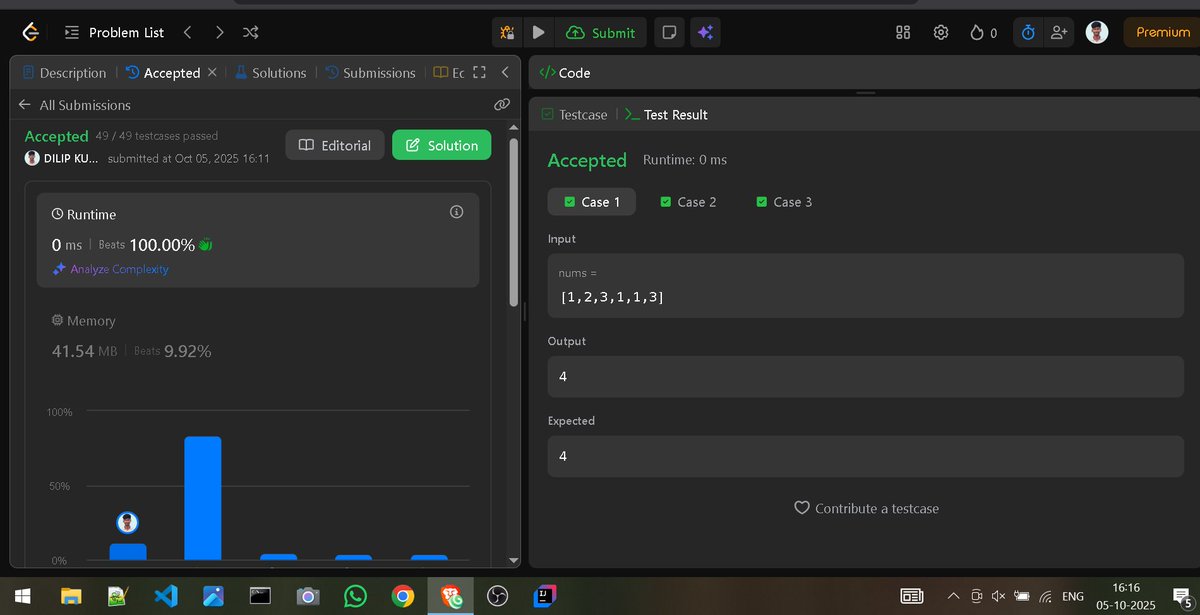Open the Editorial button

click(x=335, y=145)
